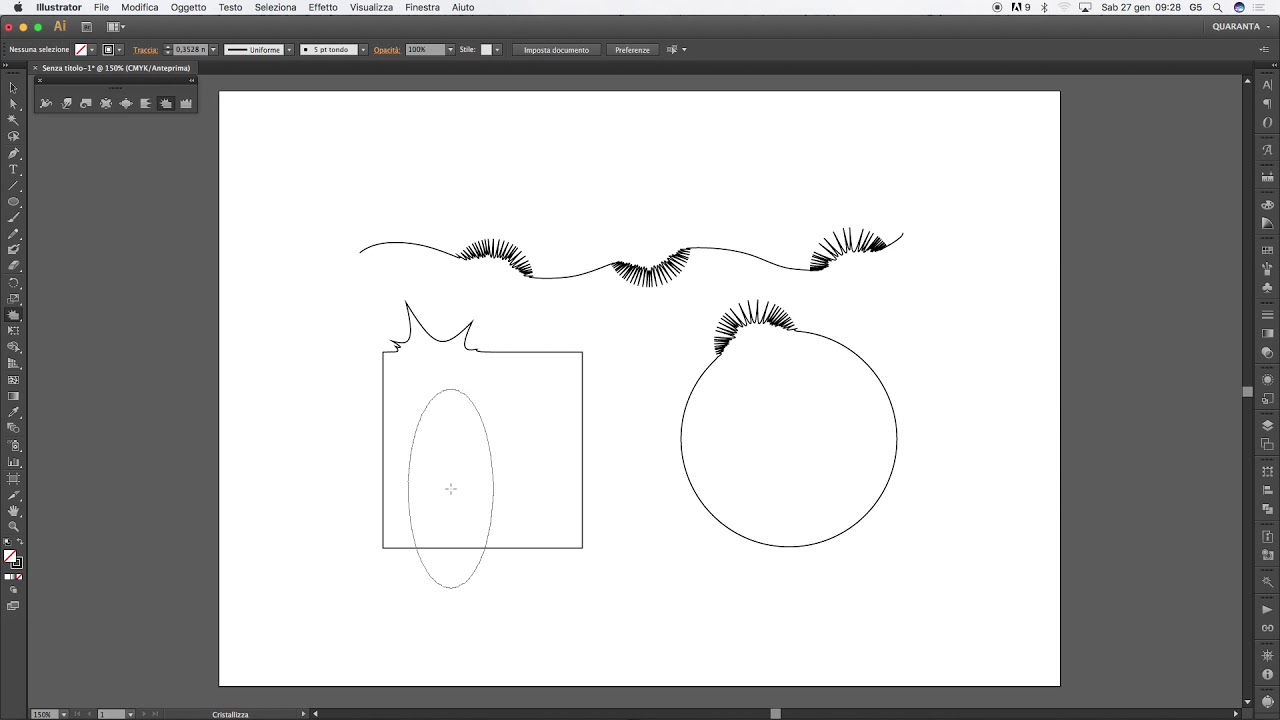Select the Line Segment tool
This screenshot has height=720, width=1280.
[x=13, y=185]
